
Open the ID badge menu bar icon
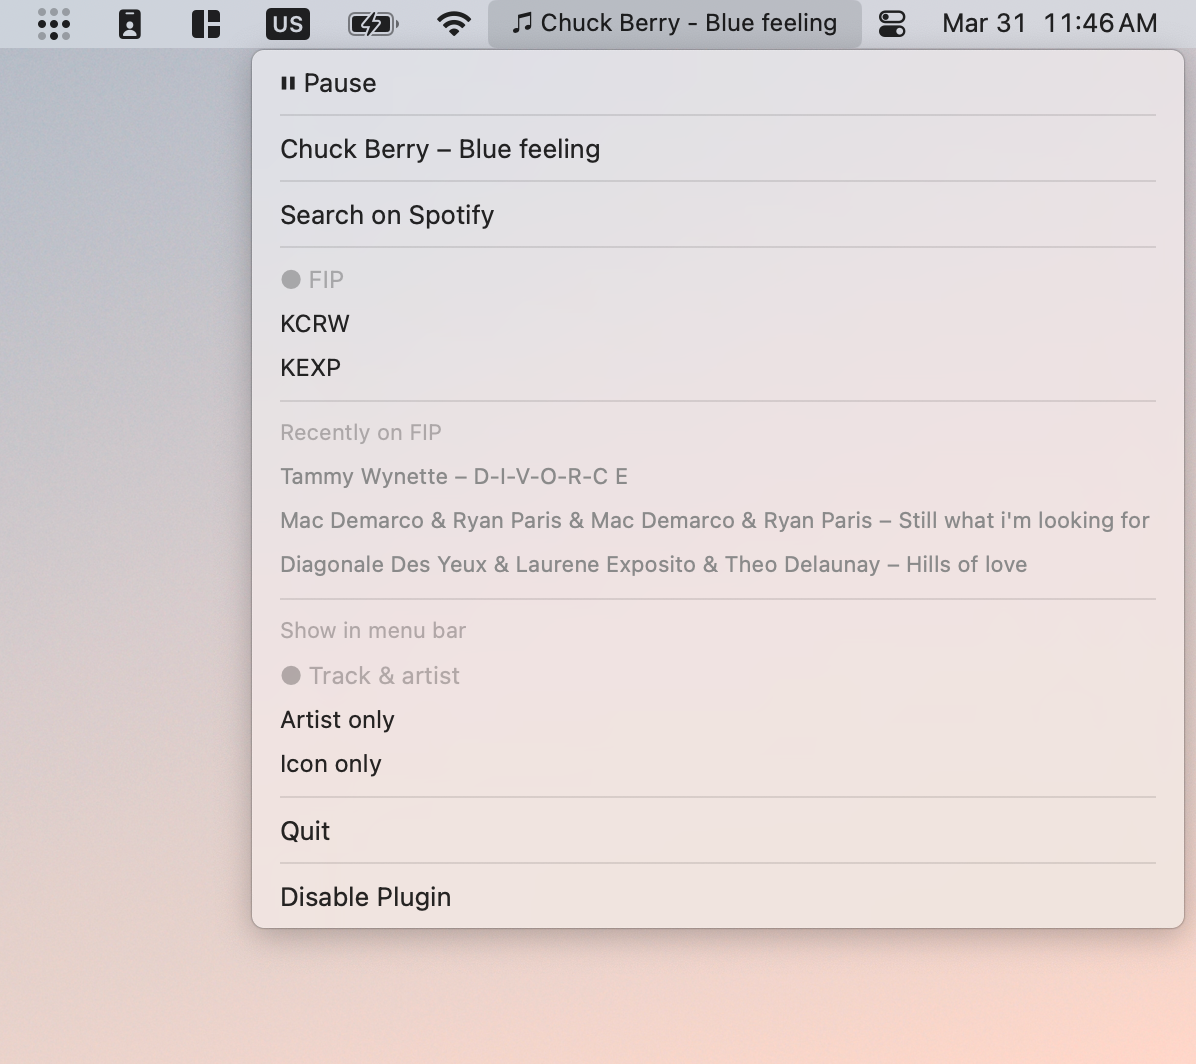pos(130,23)
